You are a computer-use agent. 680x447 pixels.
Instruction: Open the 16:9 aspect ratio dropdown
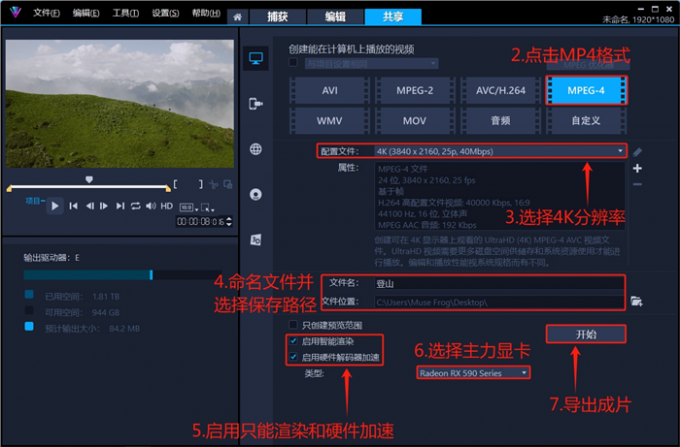coord(189,208)
